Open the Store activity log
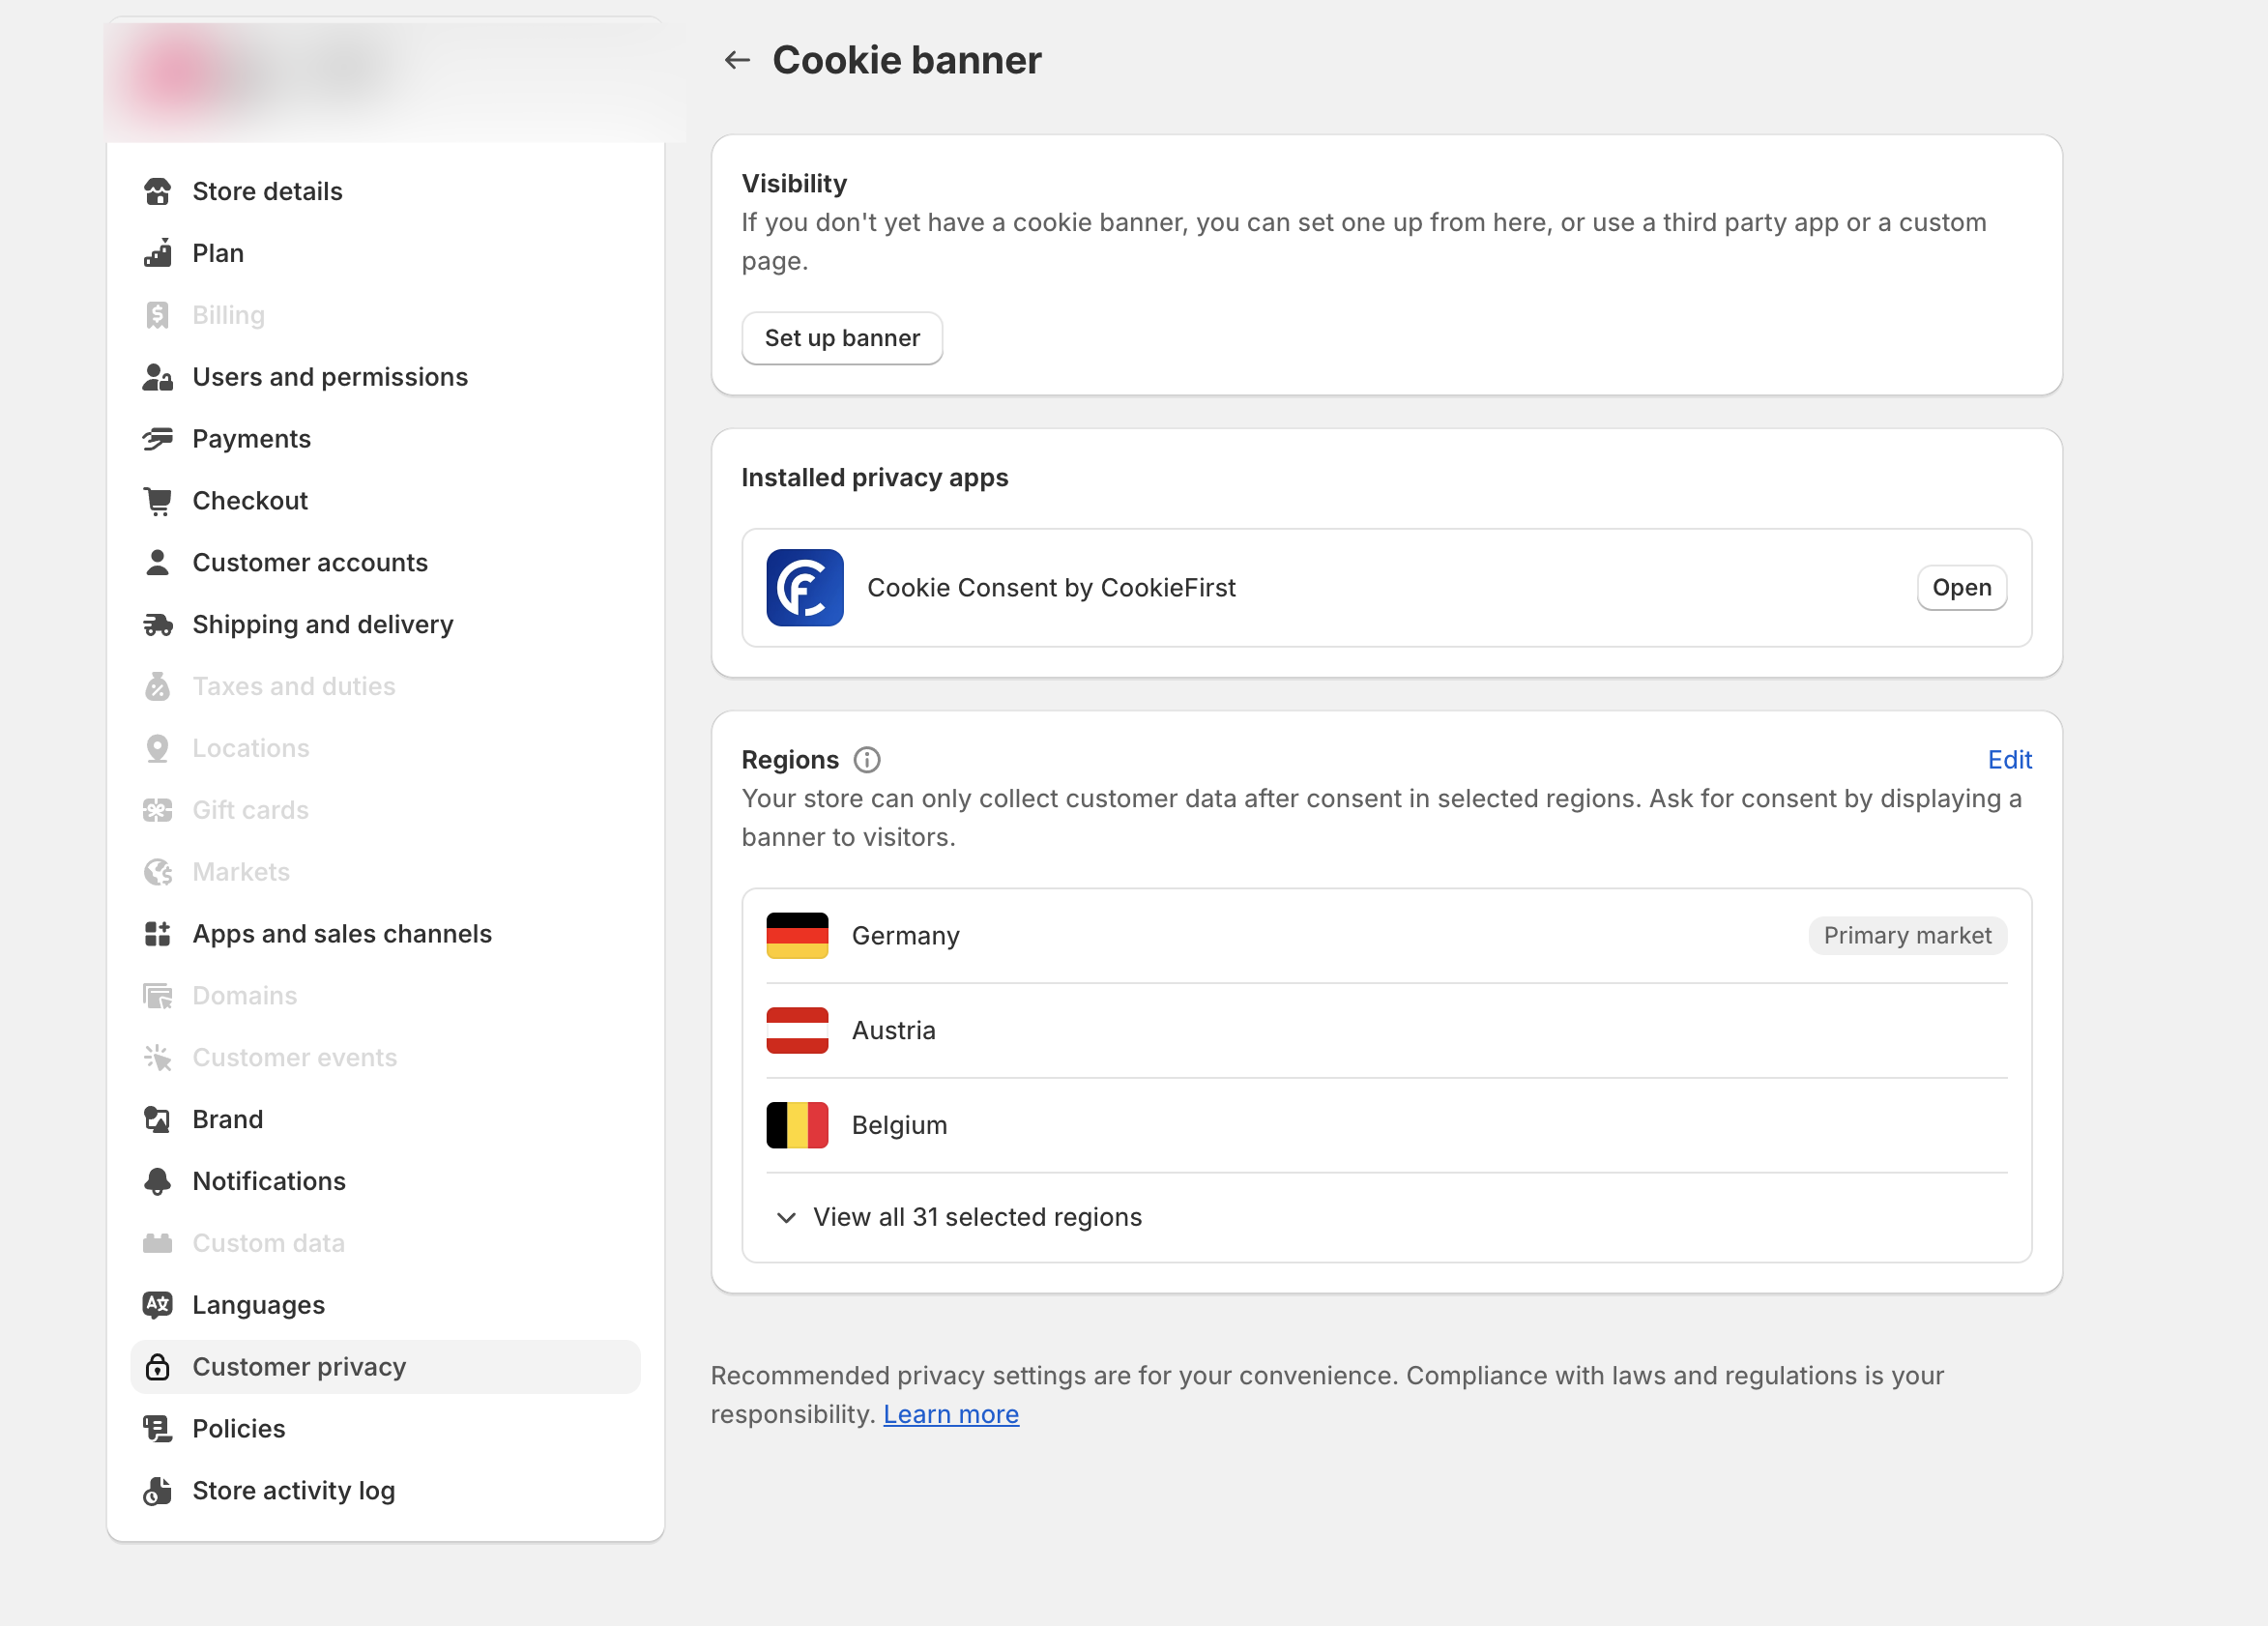The image size is (2268, 1626). 293,1490
